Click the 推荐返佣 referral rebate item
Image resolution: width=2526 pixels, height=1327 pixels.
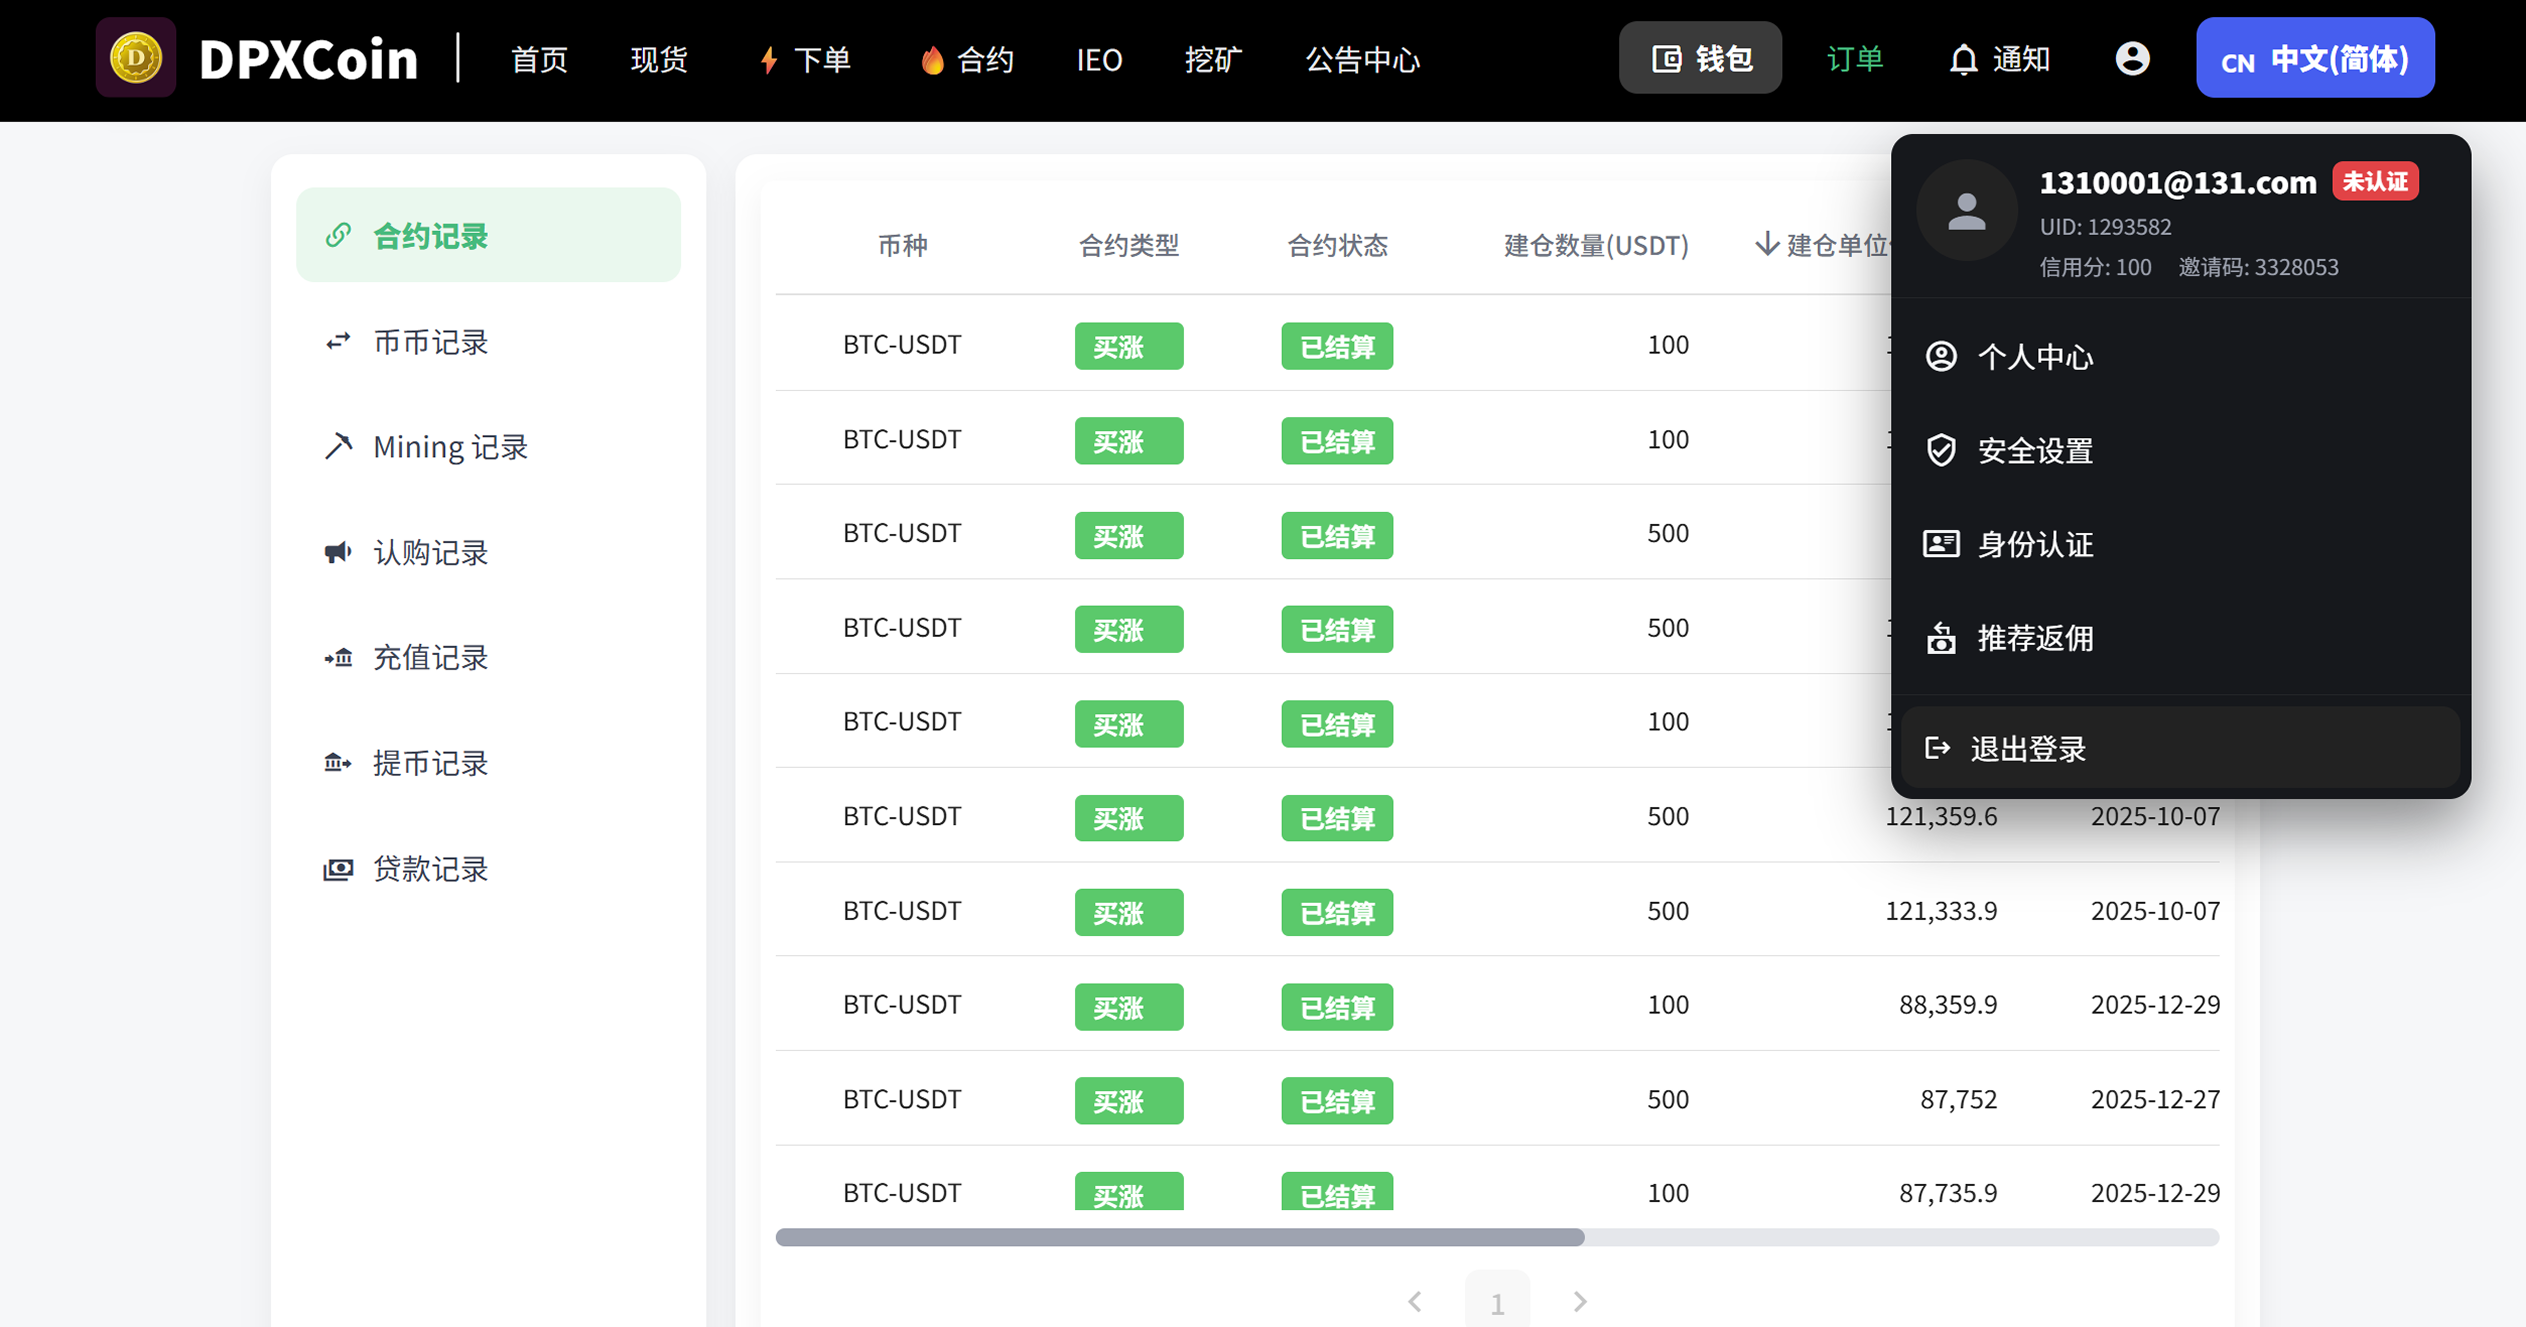[2034, 638]
